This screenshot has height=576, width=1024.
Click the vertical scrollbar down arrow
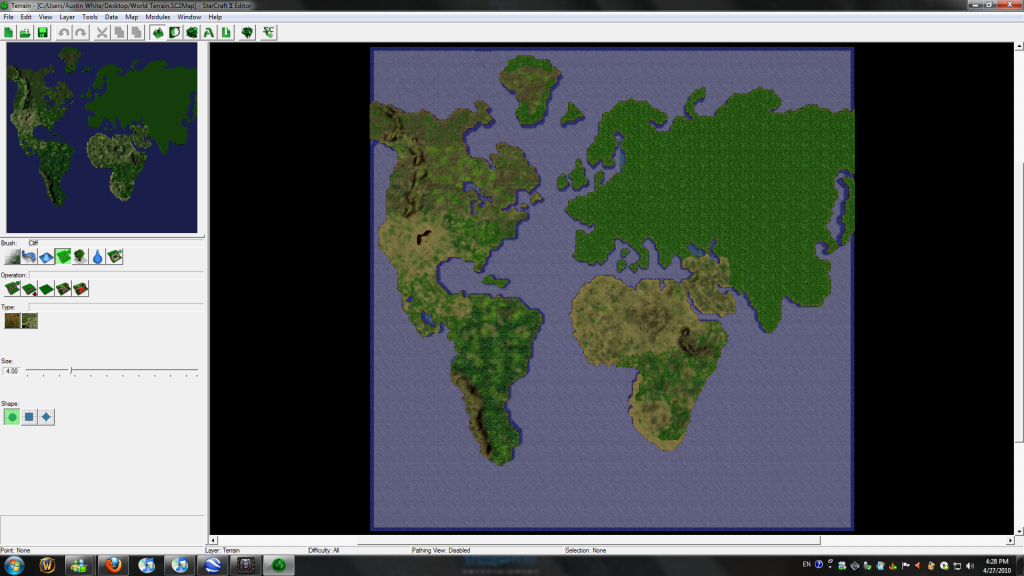pyautogui.click(x=1019, y=531)
